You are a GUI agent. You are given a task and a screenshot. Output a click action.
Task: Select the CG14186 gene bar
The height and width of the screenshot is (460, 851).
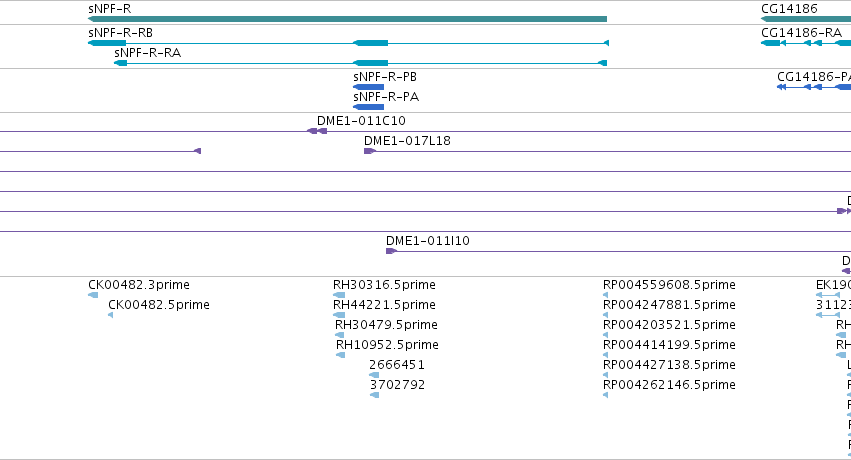point(806,19)
